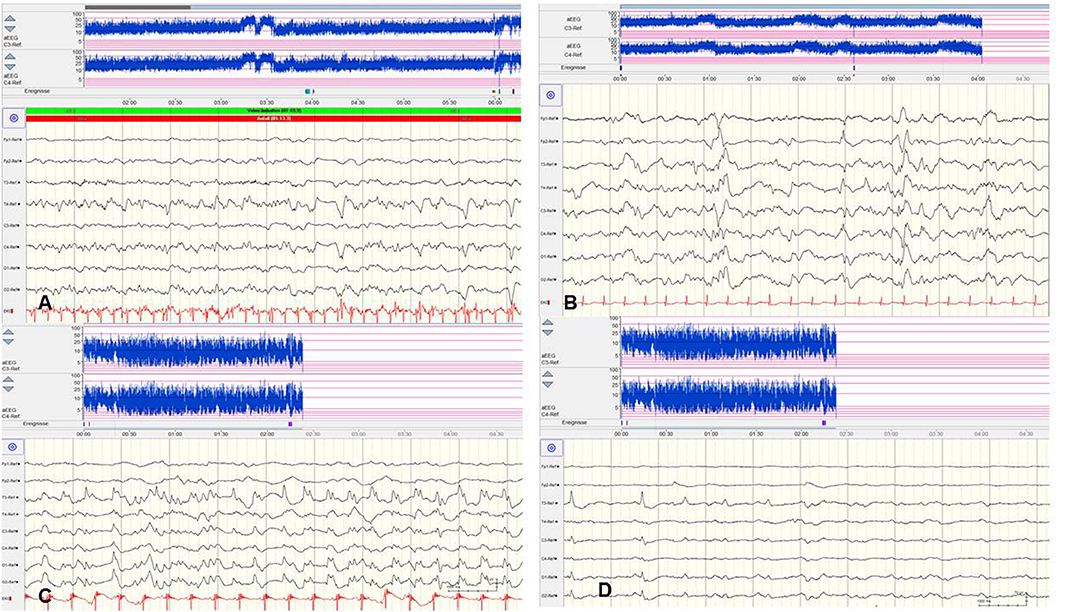Select the orange event marker near 06:00 in panel A
Screen dimensions: 1084x612
point(493,91)
